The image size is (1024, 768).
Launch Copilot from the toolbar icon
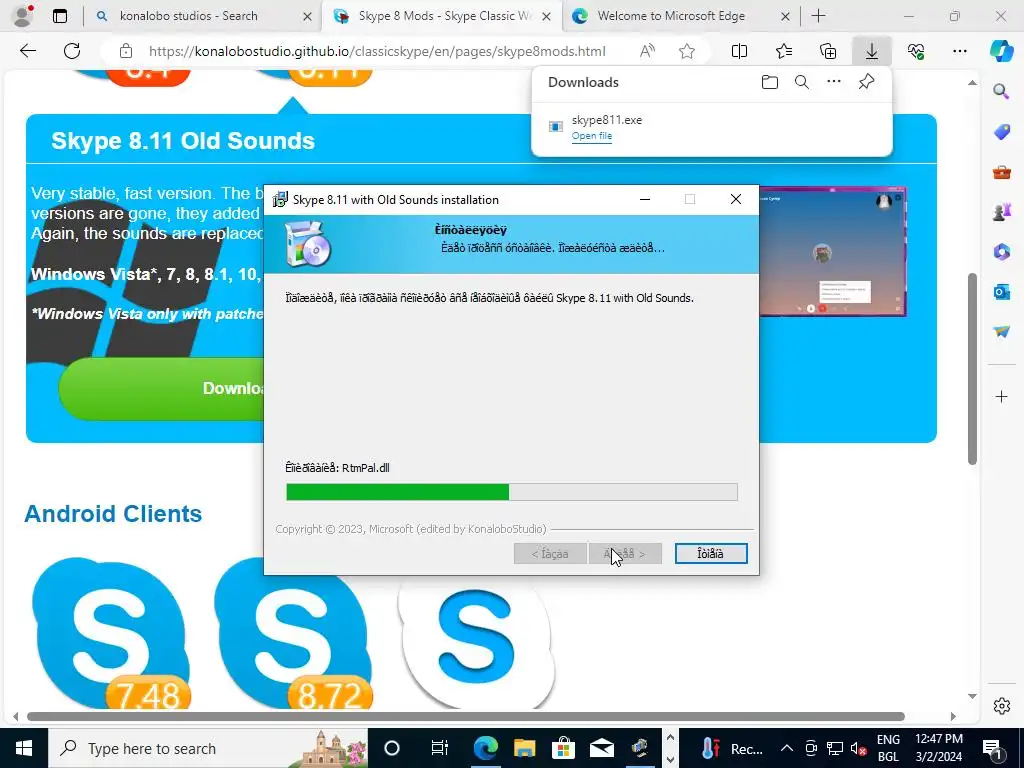tap(1001, 51)
